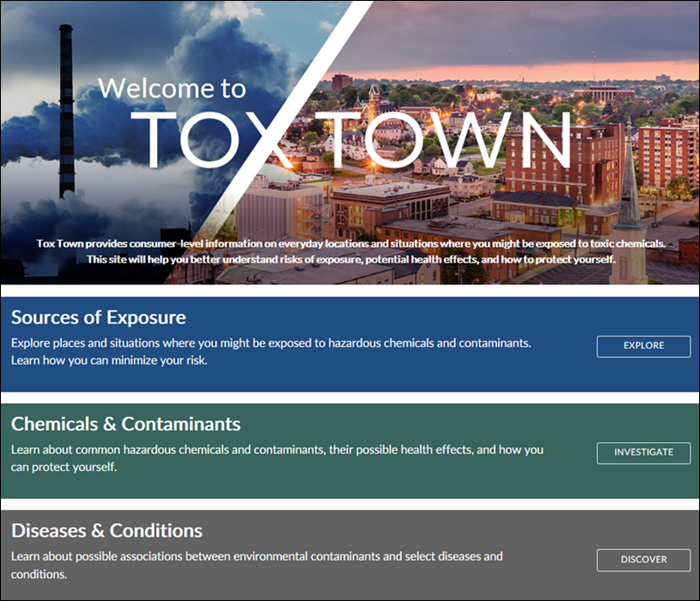Click the EXPLORE button
Image resolution: width=700 pixels, height=601 pixels.
click(643, 346)
